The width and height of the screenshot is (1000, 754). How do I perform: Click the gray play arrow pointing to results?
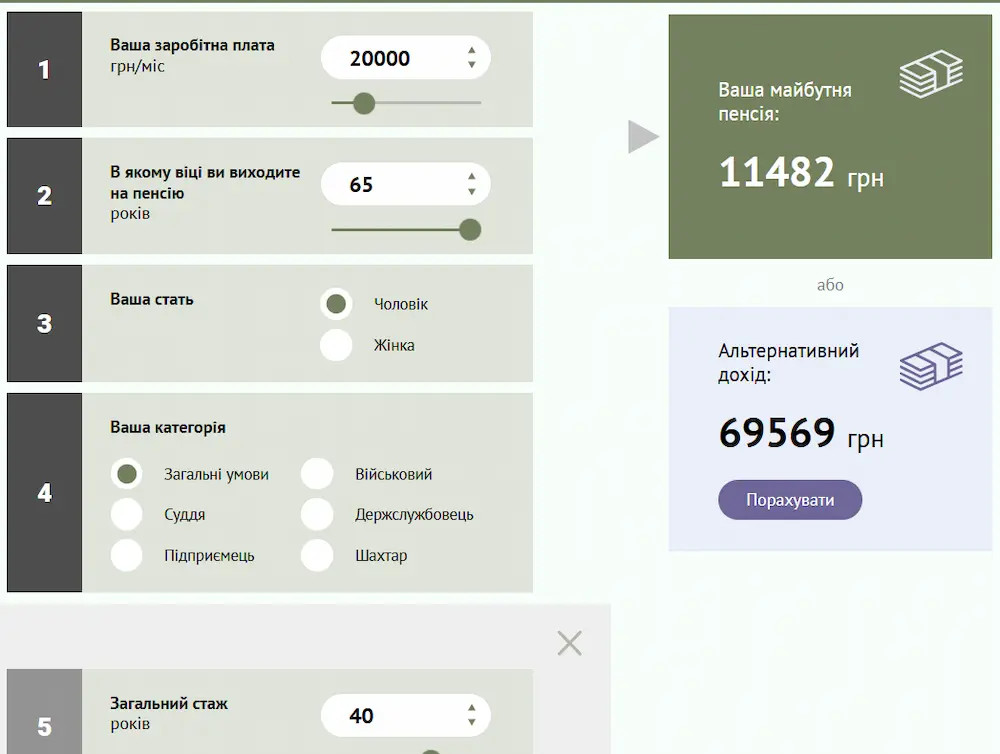[642, 137]
